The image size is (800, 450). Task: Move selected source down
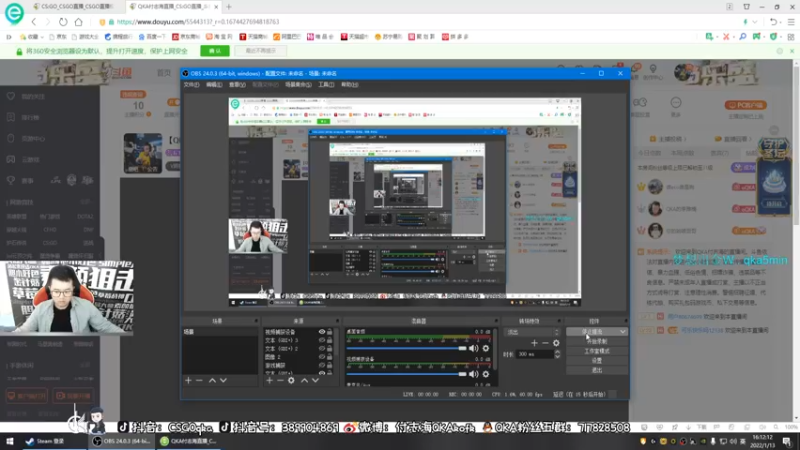[315, 381]
